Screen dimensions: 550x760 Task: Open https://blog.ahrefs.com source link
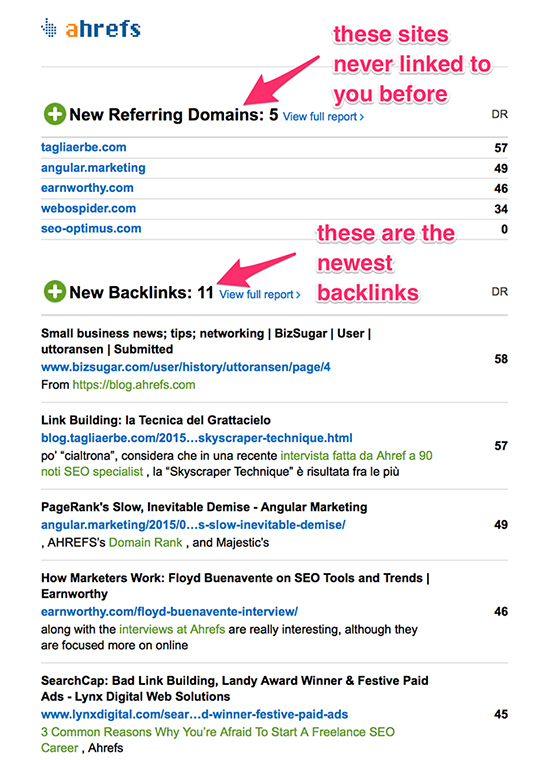[x=134, y=385]
